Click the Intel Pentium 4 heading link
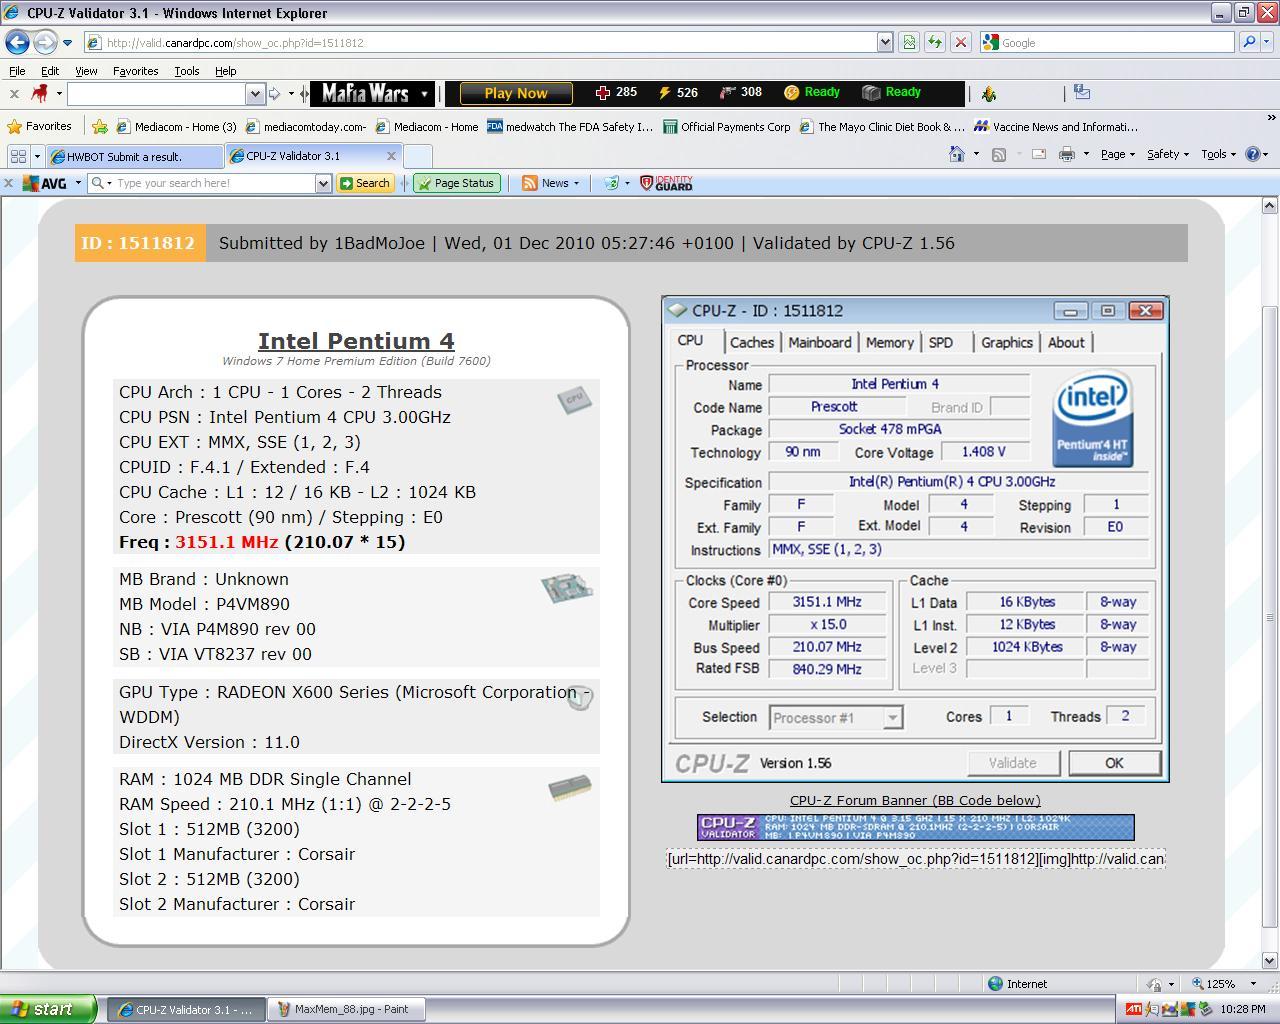 (x=356, y=341)
